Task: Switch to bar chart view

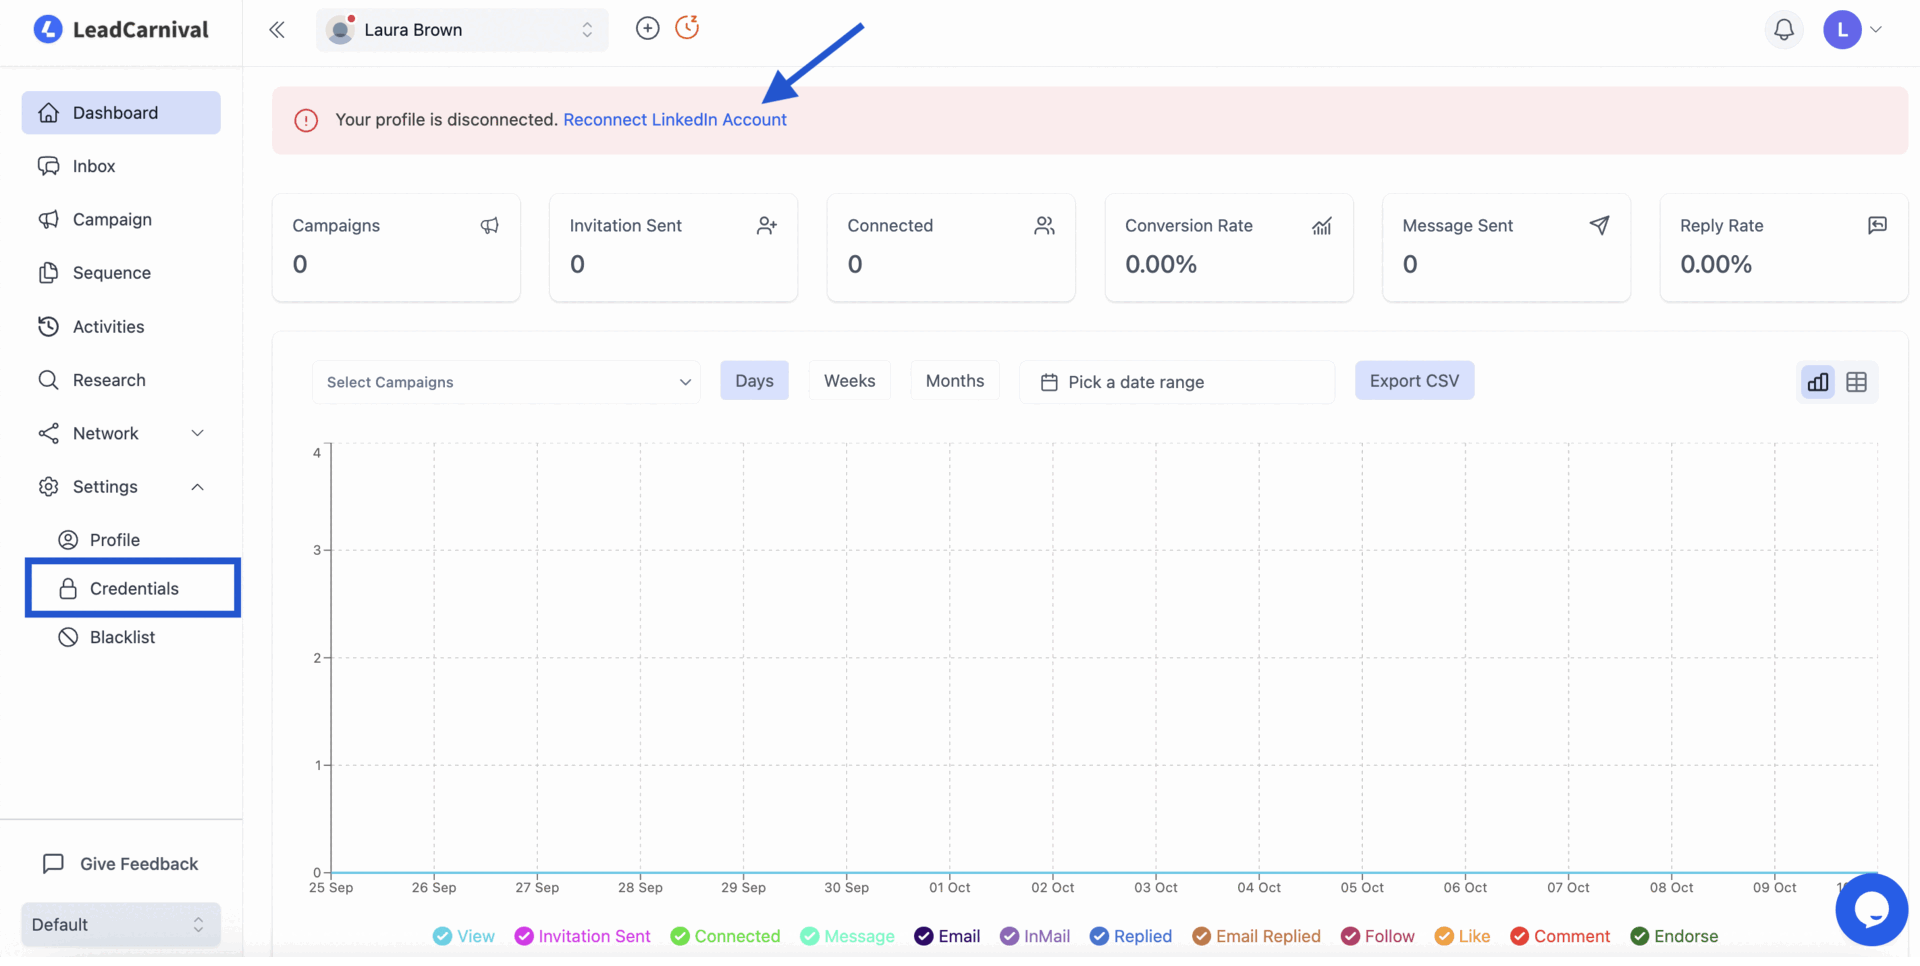Action: [x=1817, y=382]
